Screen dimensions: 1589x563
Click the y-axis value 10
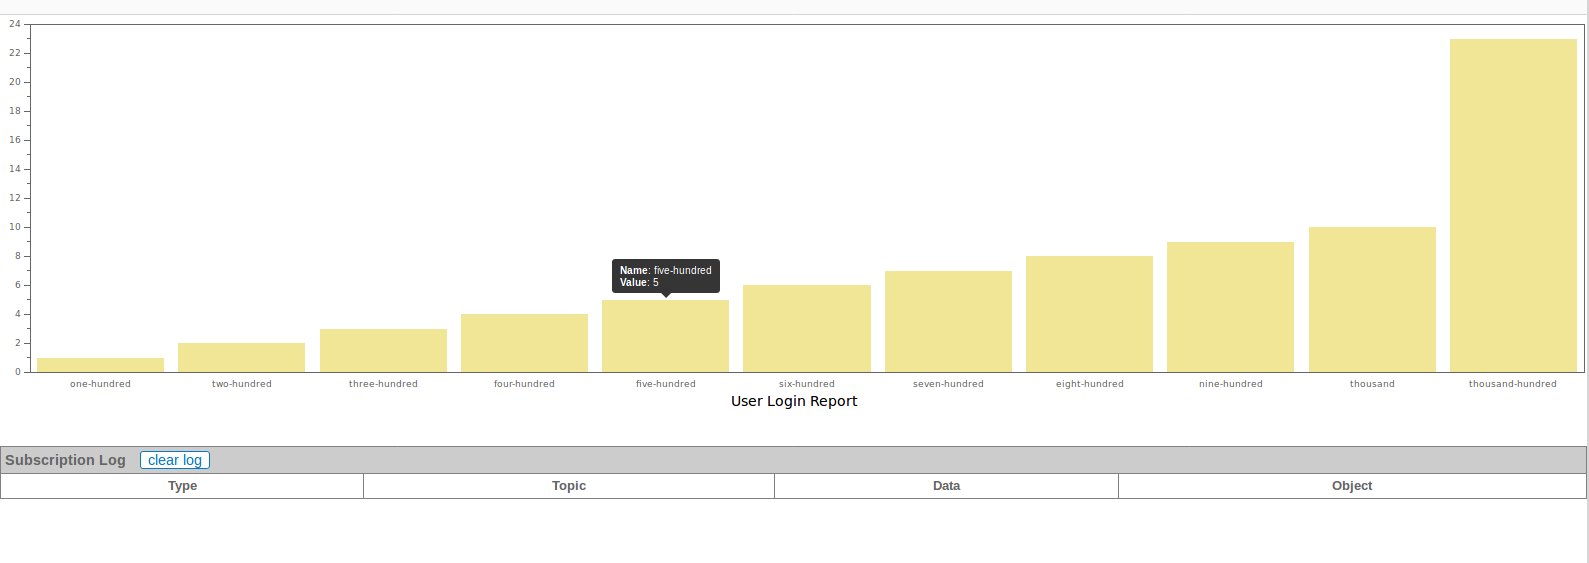click(x=15, y=227)
